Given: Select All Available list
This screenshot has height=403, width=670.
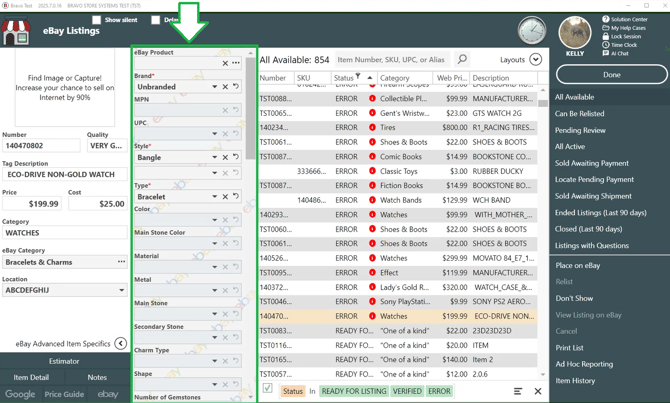Looking at the screenshot, I should coord(574,97).
